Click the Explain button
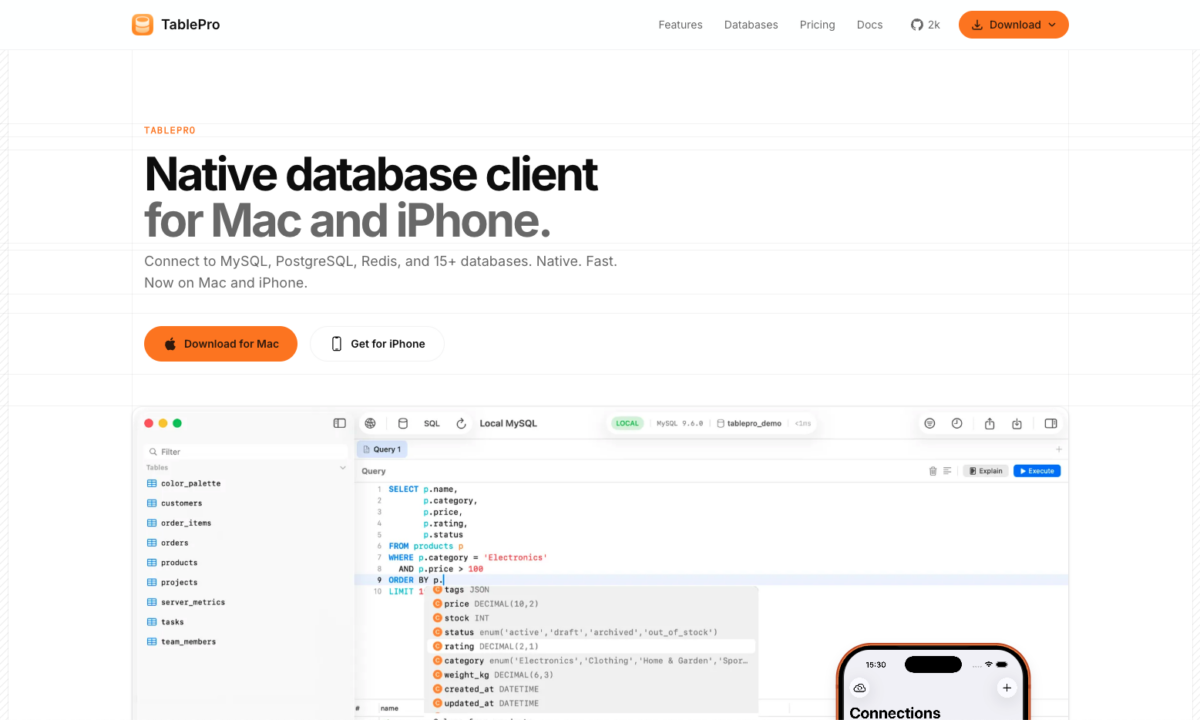Viewport: 1200px width, 720px height. (x=985, y=471)
